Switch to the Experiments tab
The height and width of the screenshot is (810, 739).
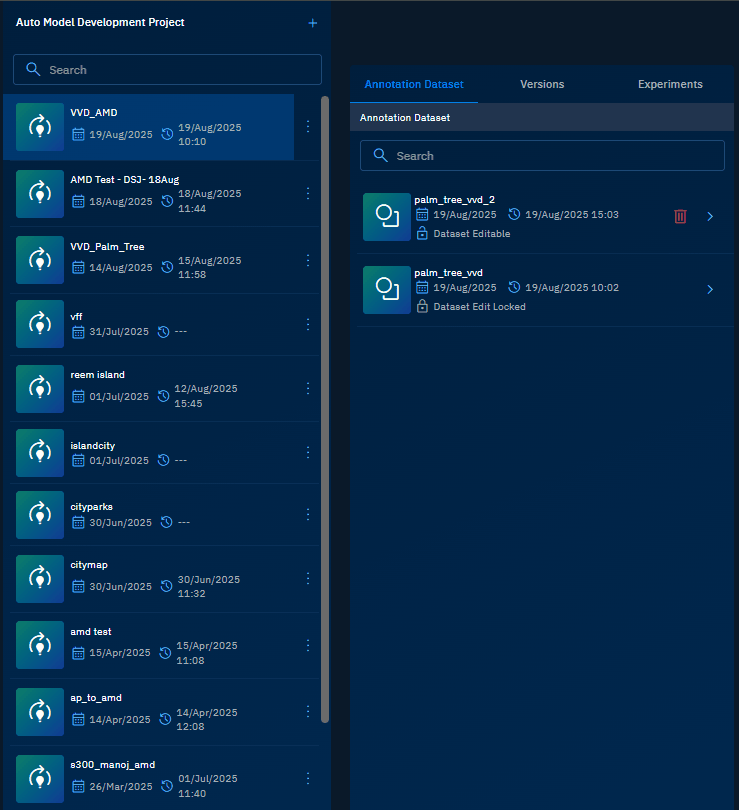click(x=670, y=85)
